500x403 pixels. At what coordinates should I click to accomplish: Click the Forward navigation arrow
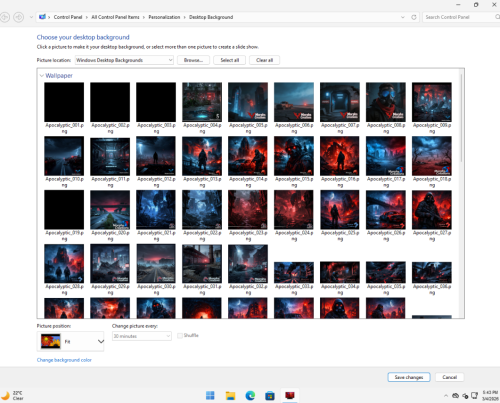point(19,17)
